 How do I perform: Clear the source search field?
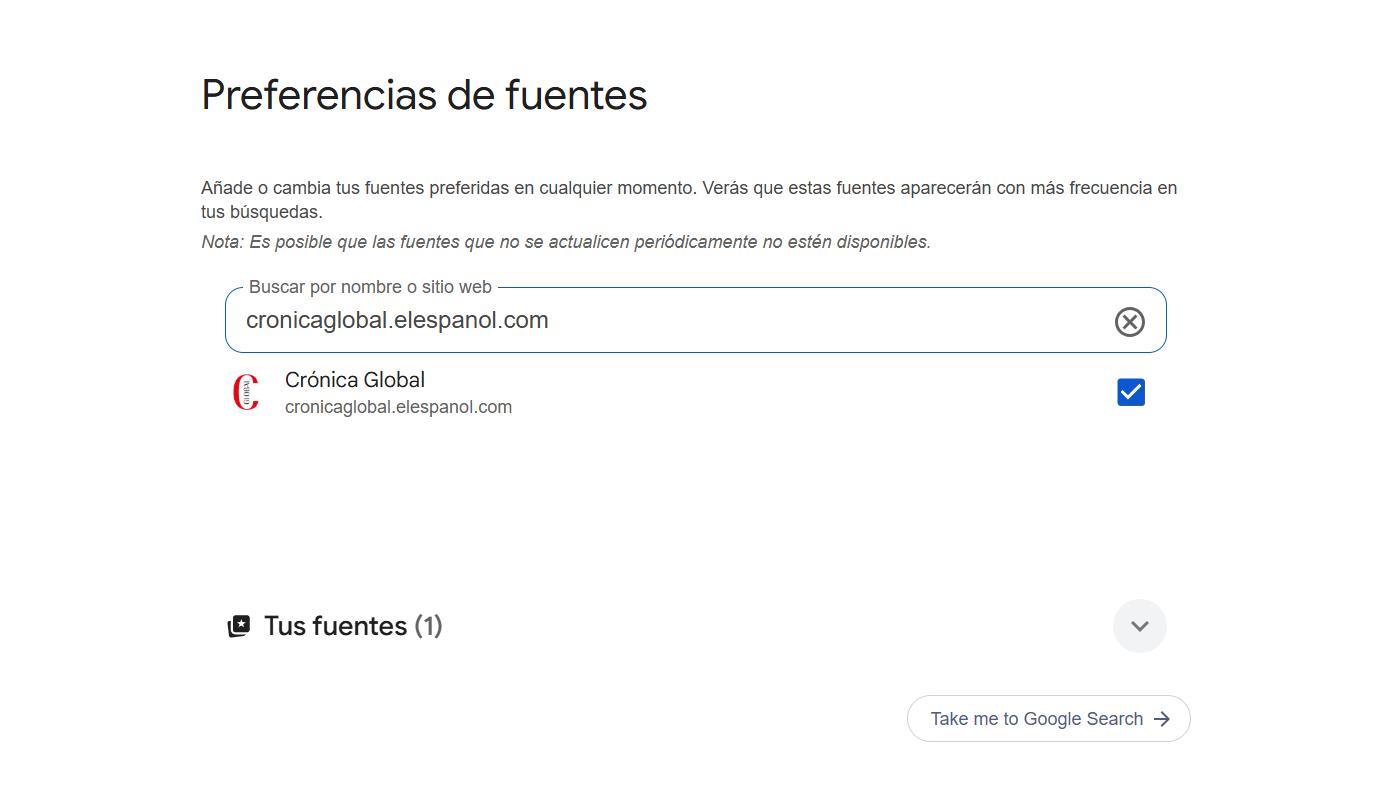(1129, 321)
